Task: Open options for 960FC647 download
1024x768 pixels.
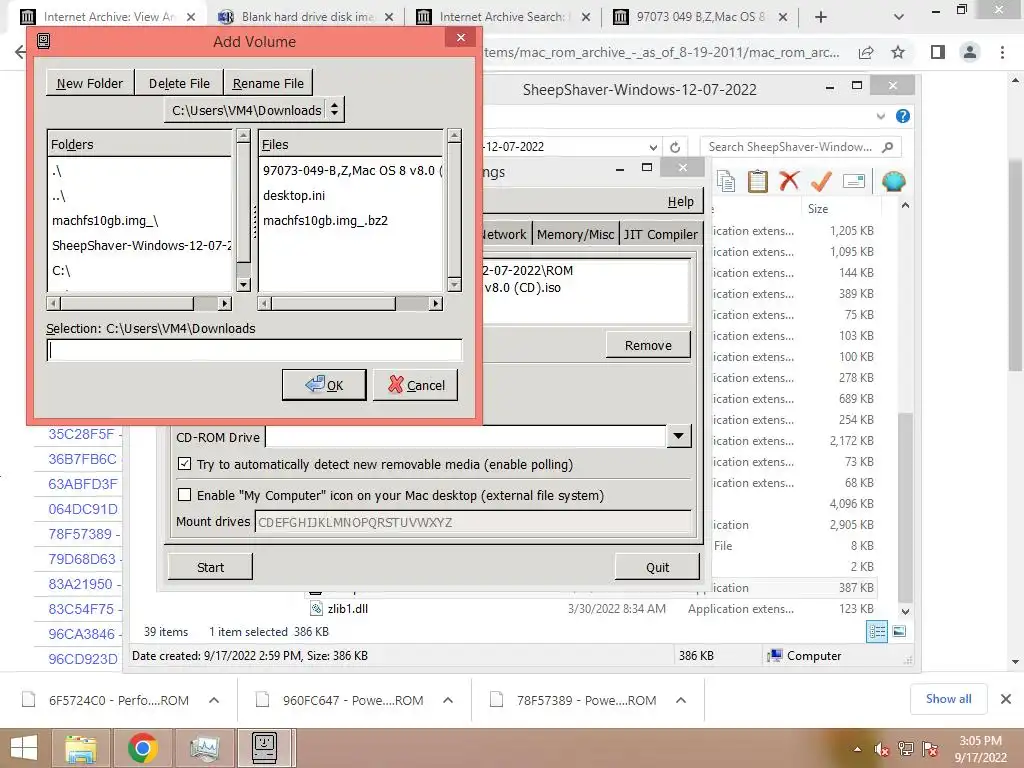Action: [447, 700]
